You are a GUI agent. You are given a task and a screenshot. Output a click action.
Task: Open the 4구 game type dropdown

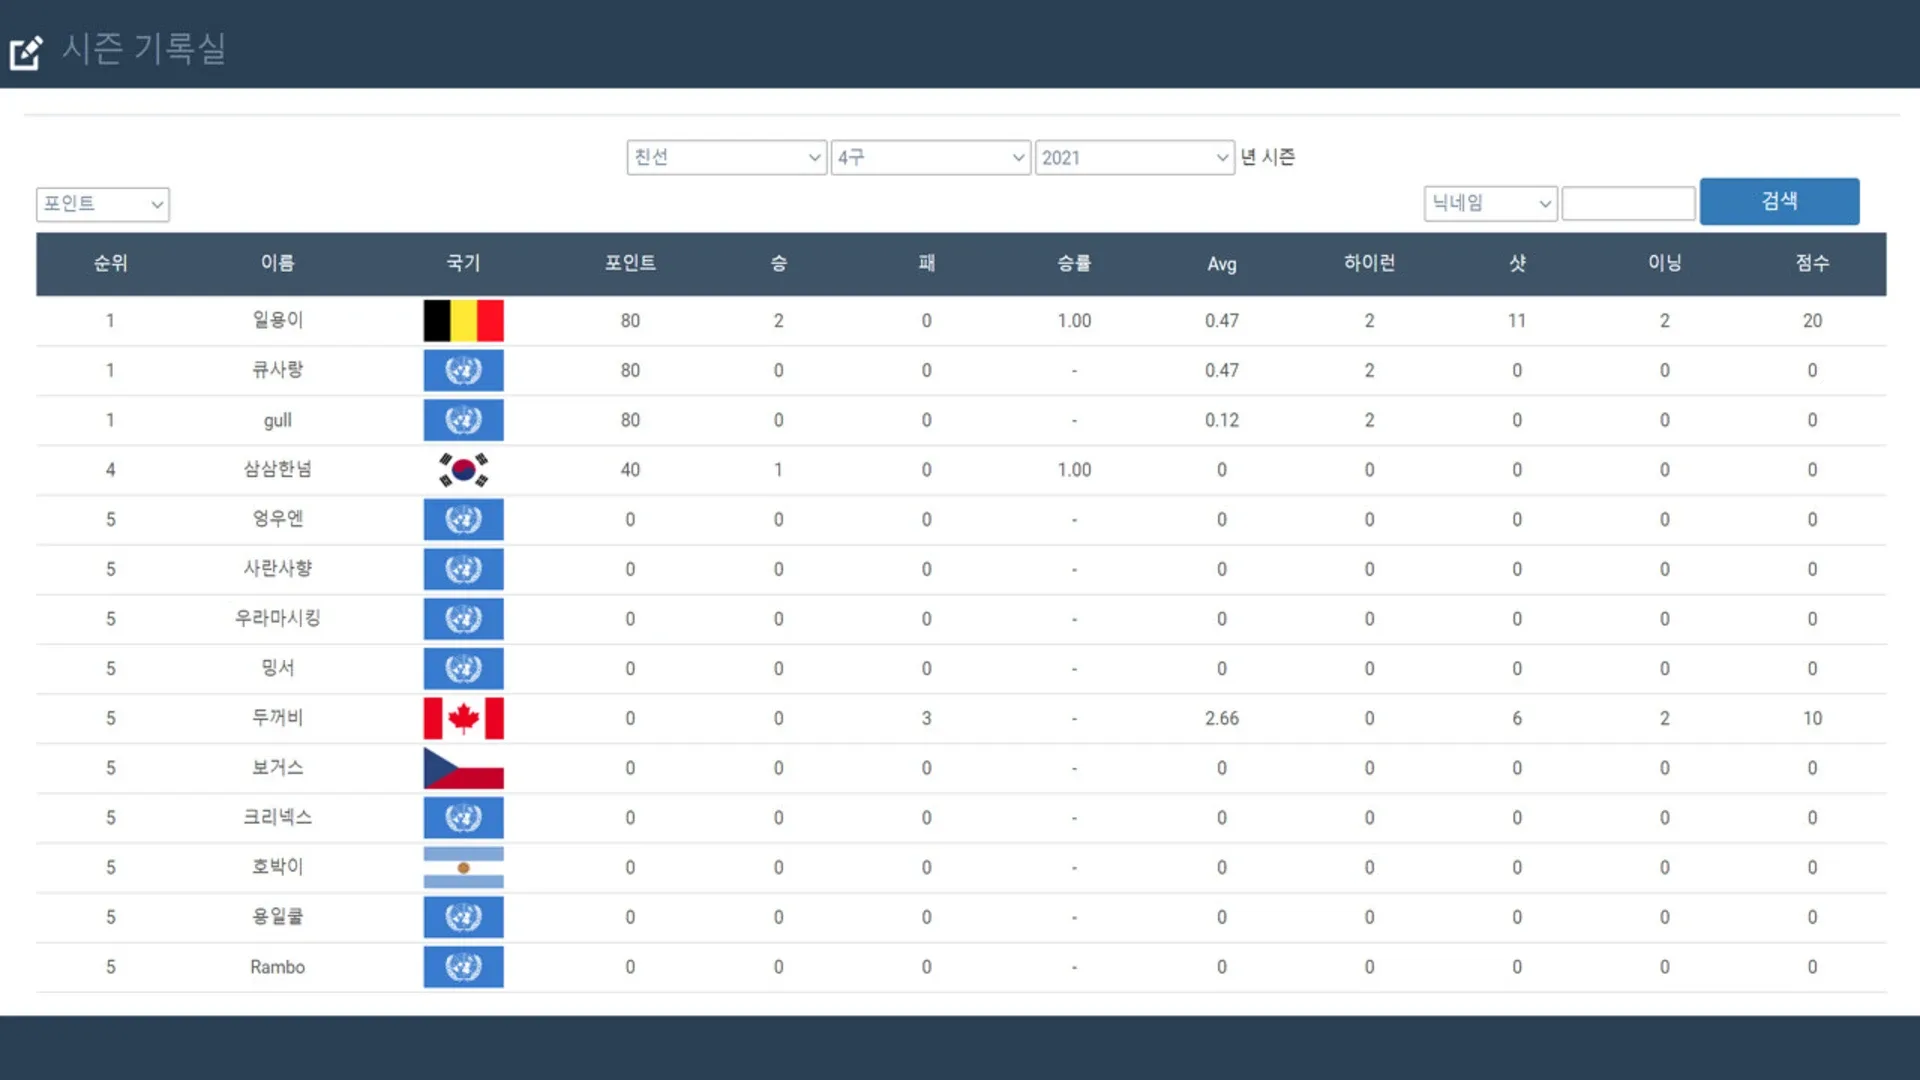[931, 157]
